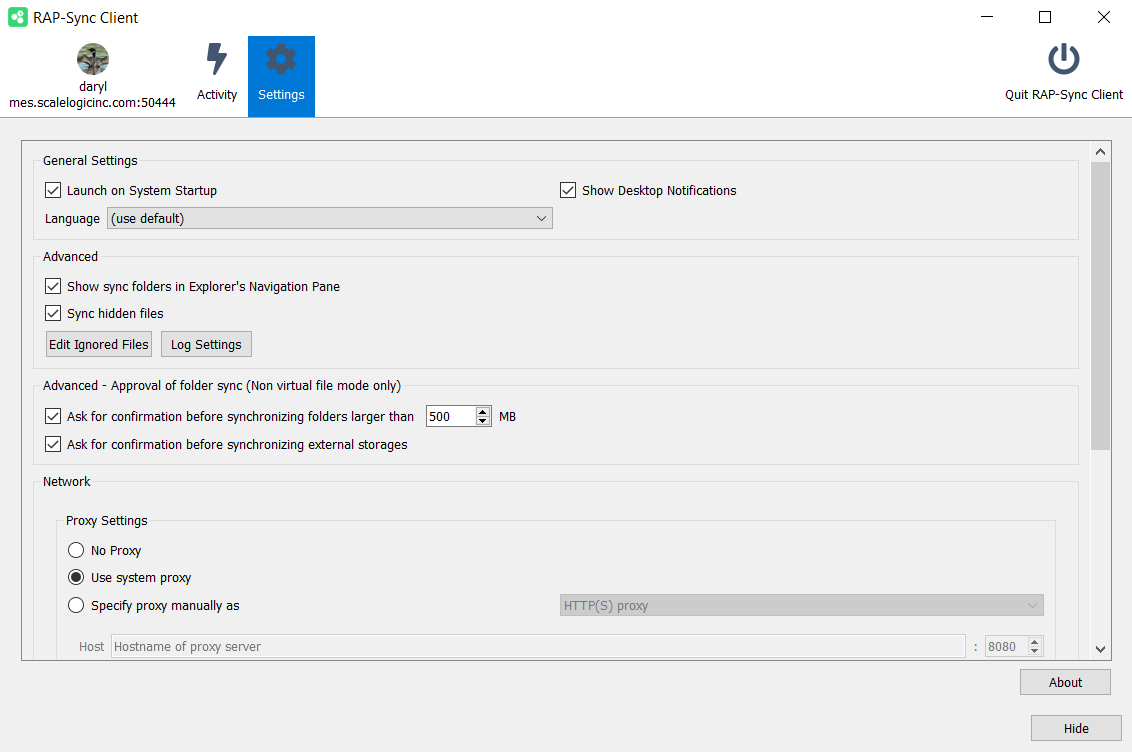Click the proxy Host hostname field
The height and width of the screenshot is (752, 1132).
[538, 646]
